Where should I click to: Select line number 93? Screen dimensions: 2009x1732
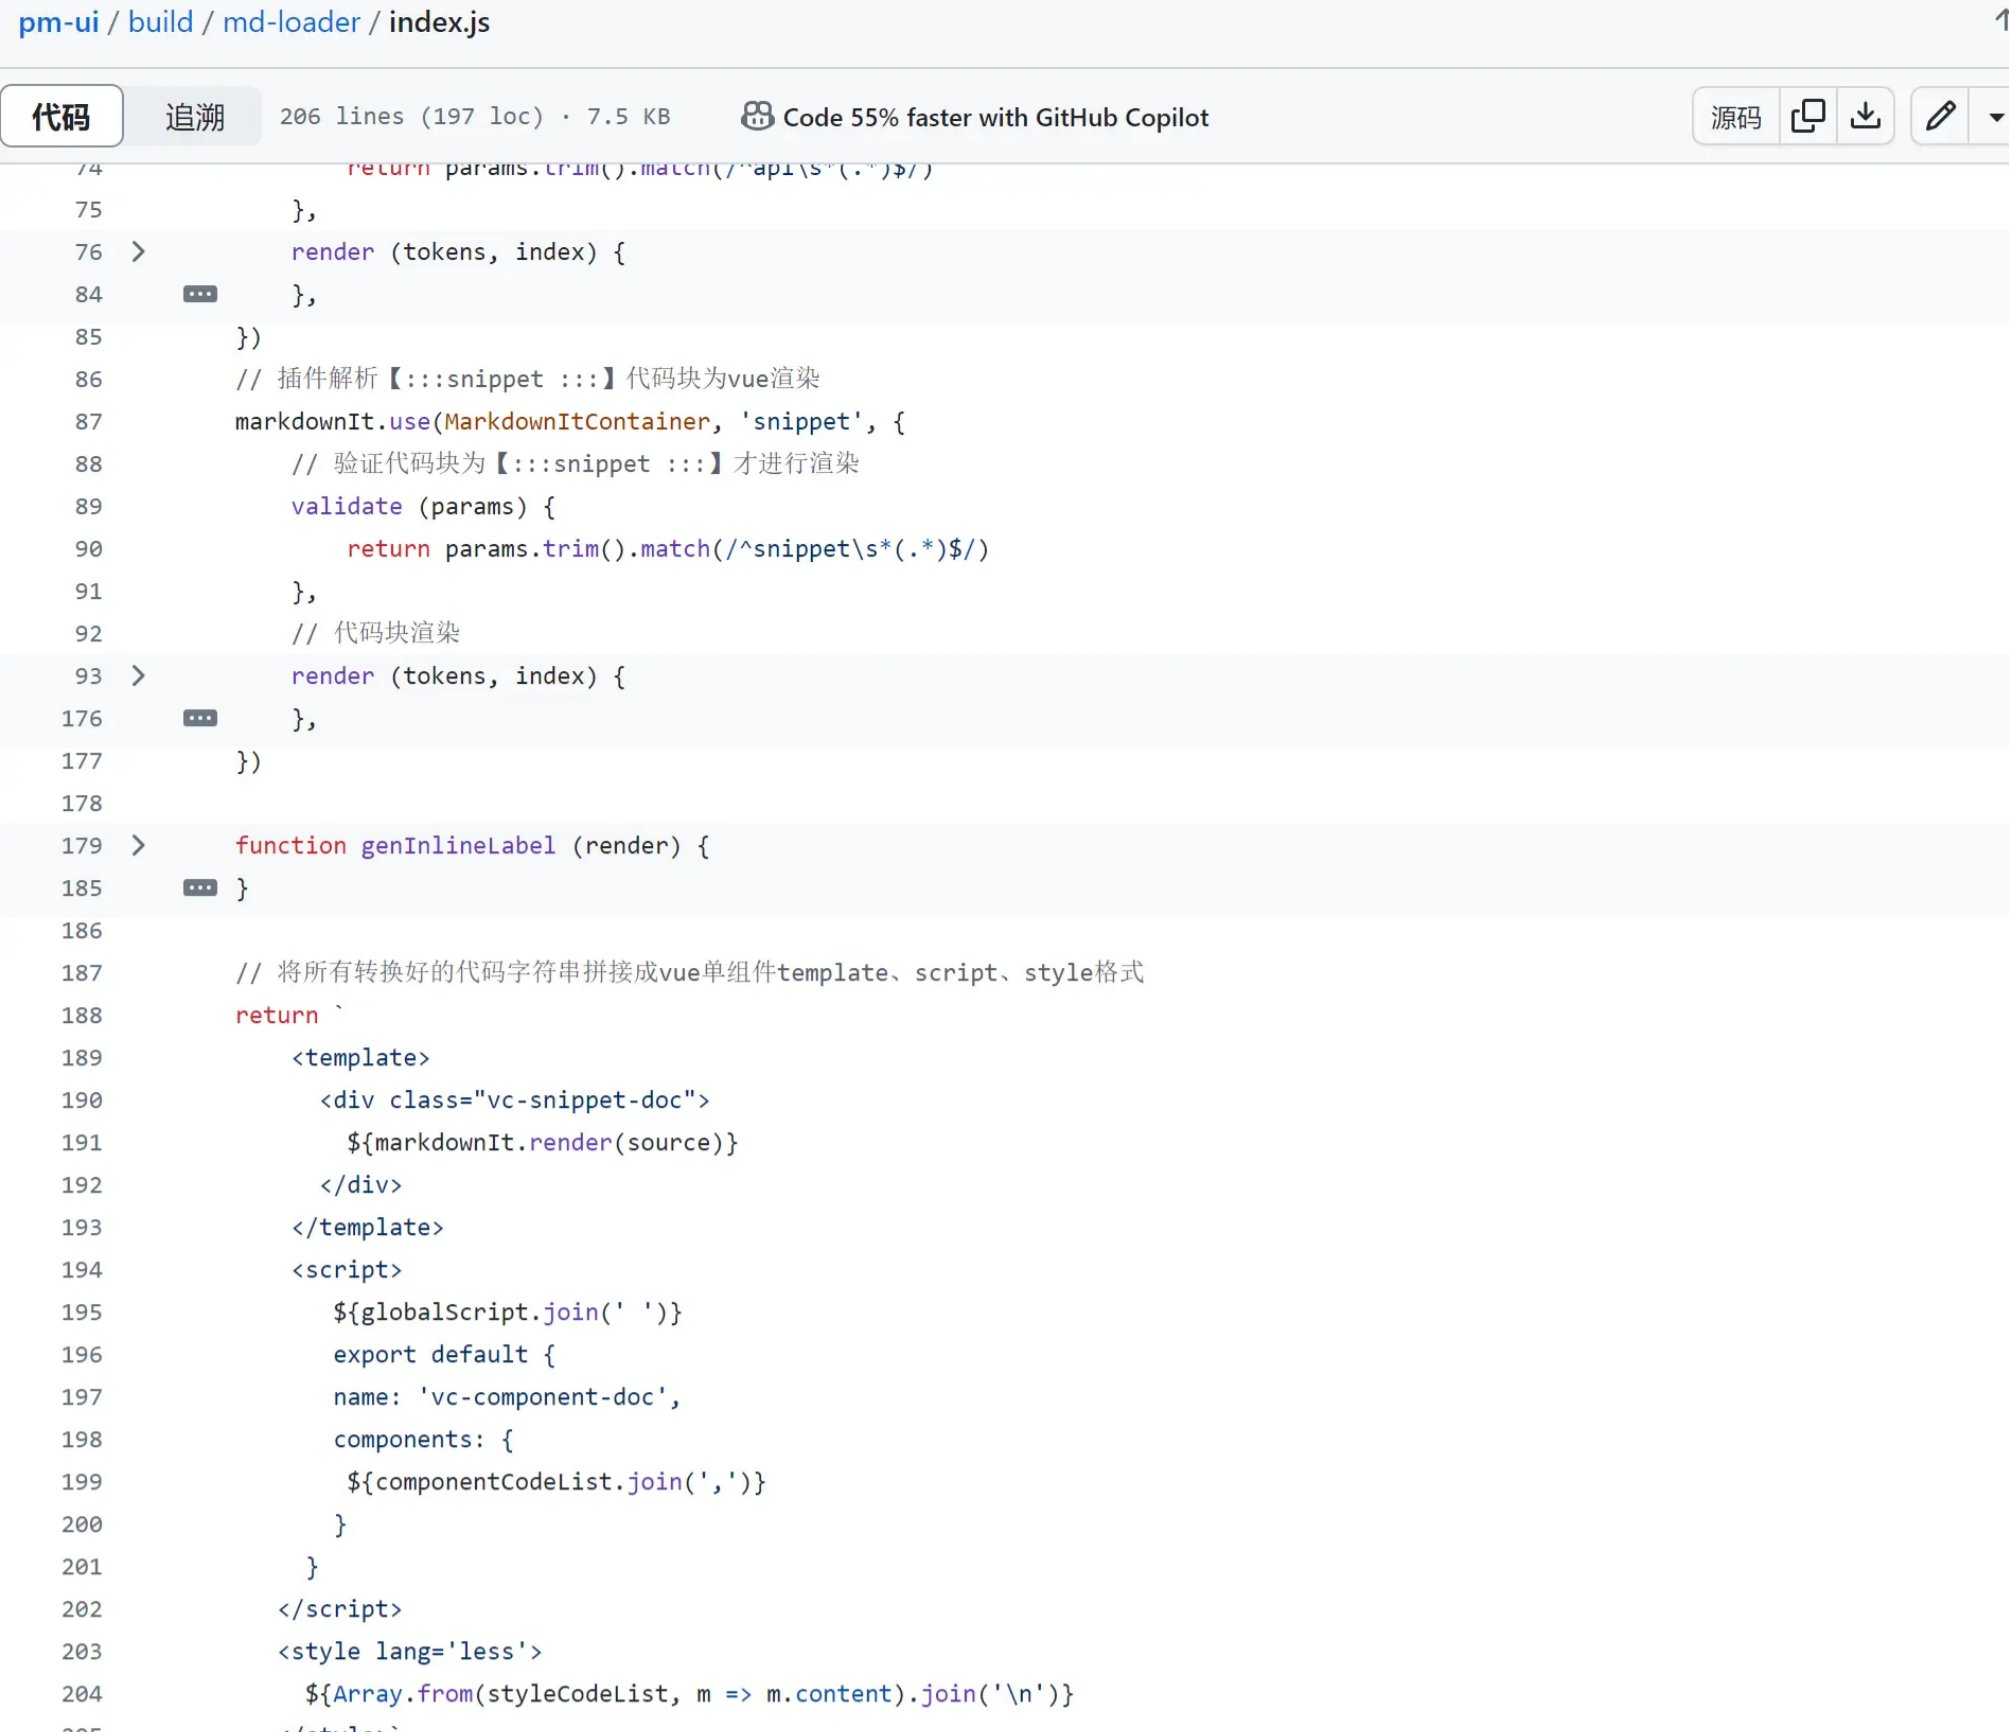[x=88, y=676]
